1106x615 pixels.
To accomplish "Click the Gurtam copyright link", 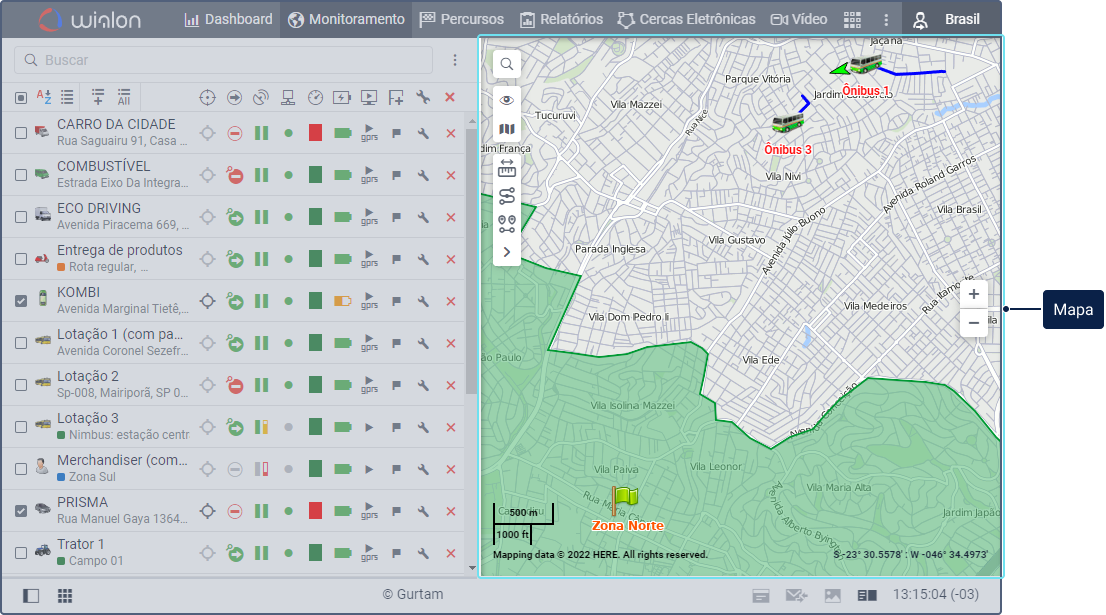I will point(412,595).
